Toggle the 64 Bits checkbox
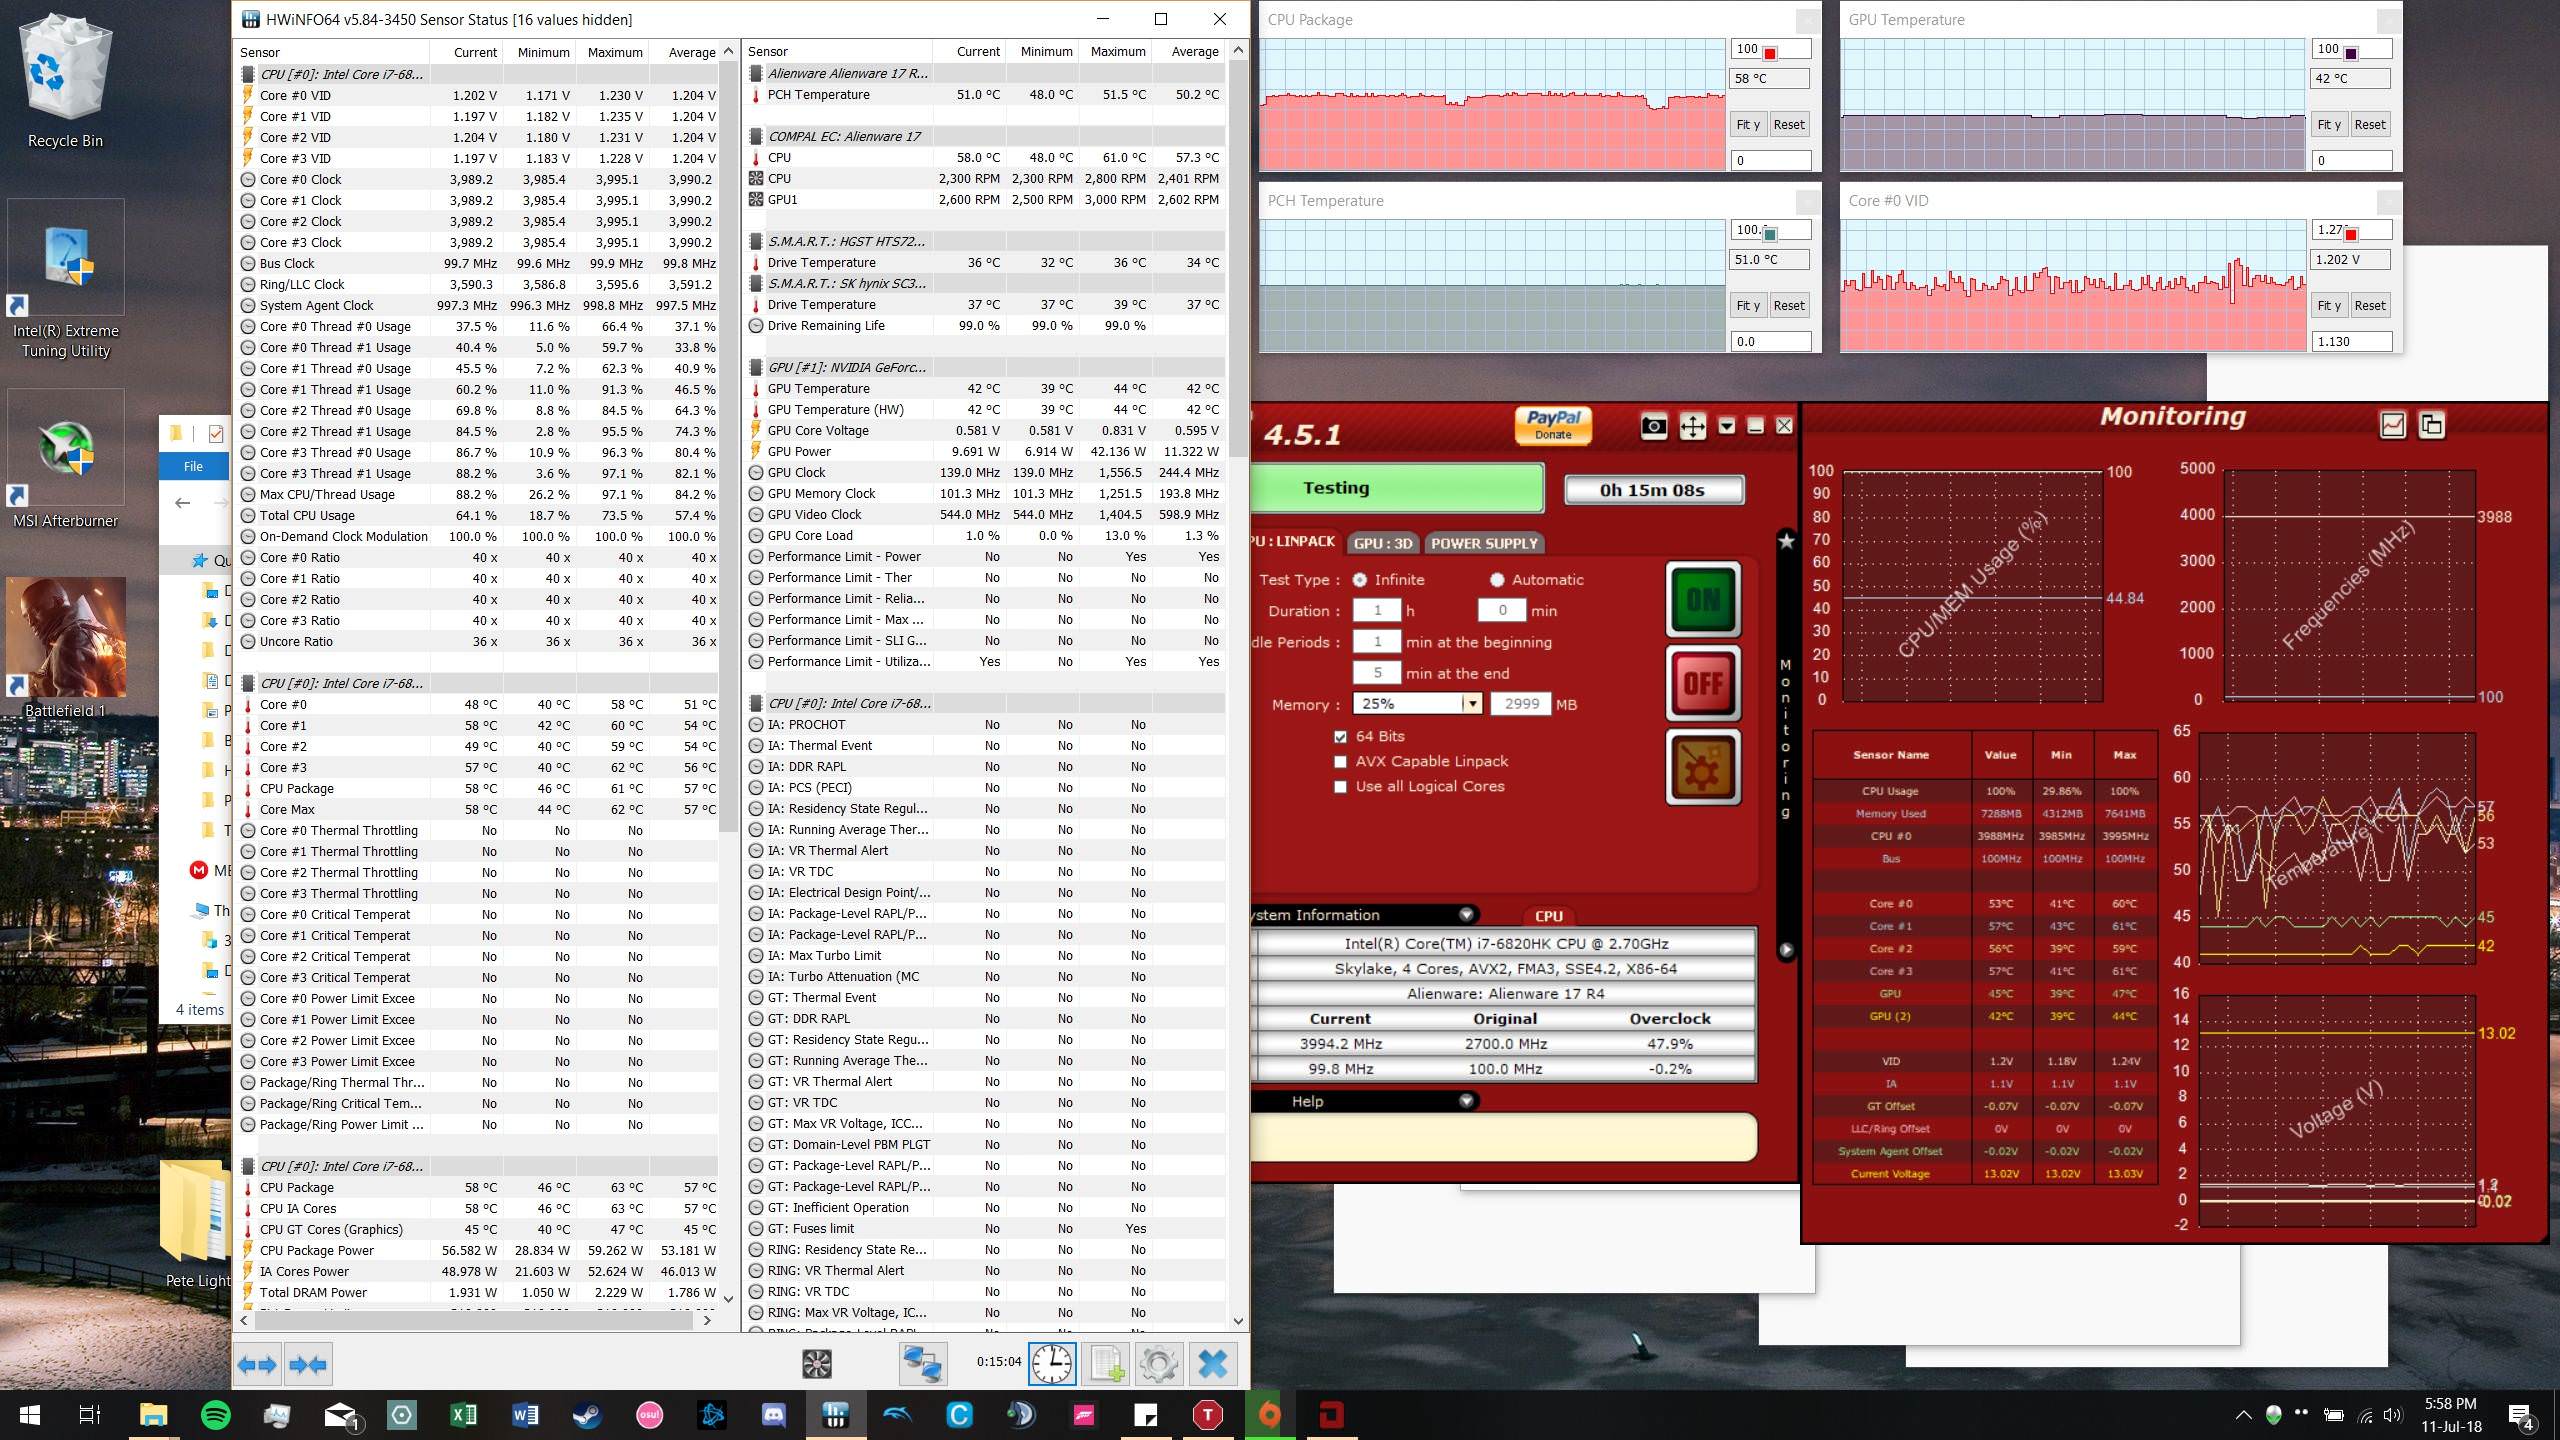Screen dimensions: 2560x1440 pyautogui.click(x=1340, y=737)
